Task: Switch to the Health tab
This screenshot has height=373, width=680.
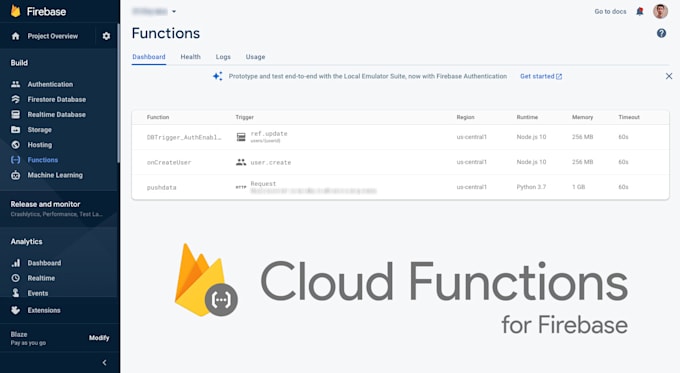Action: (x=190, y=57)
